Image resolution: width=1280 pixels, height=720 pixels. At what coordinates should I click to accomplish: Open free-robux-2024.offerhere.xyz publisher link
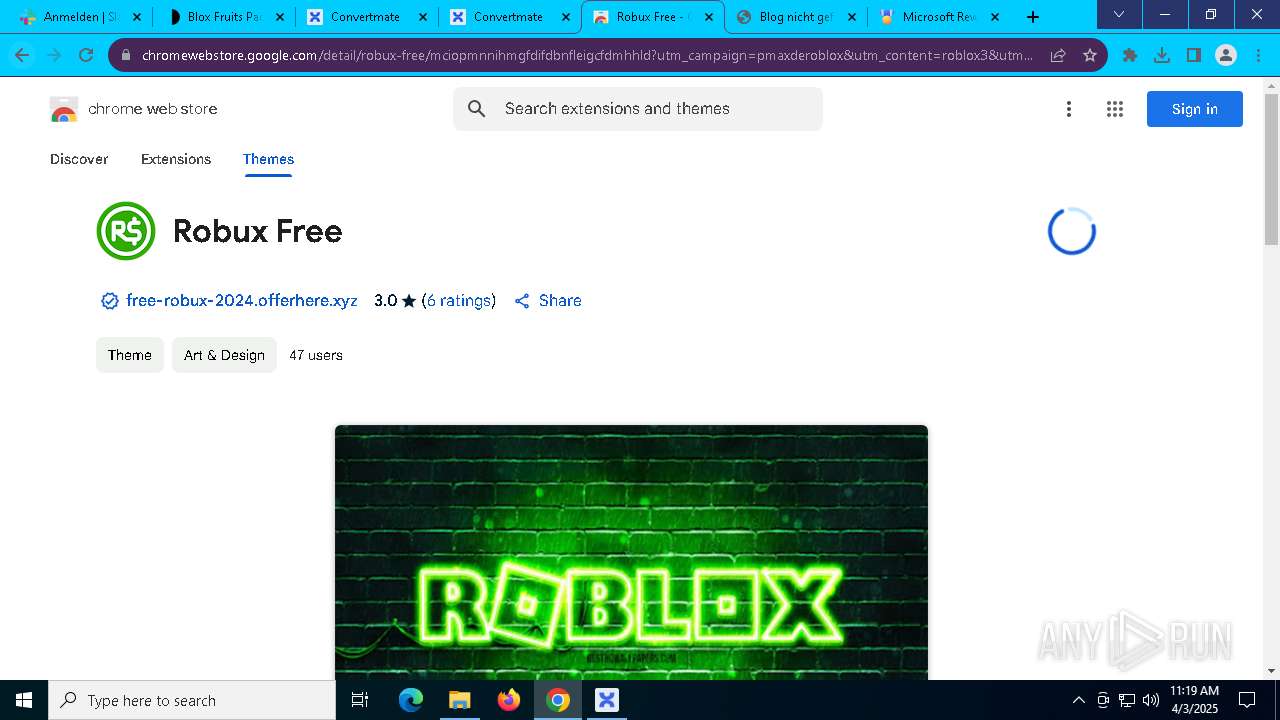tap(242, 301)
